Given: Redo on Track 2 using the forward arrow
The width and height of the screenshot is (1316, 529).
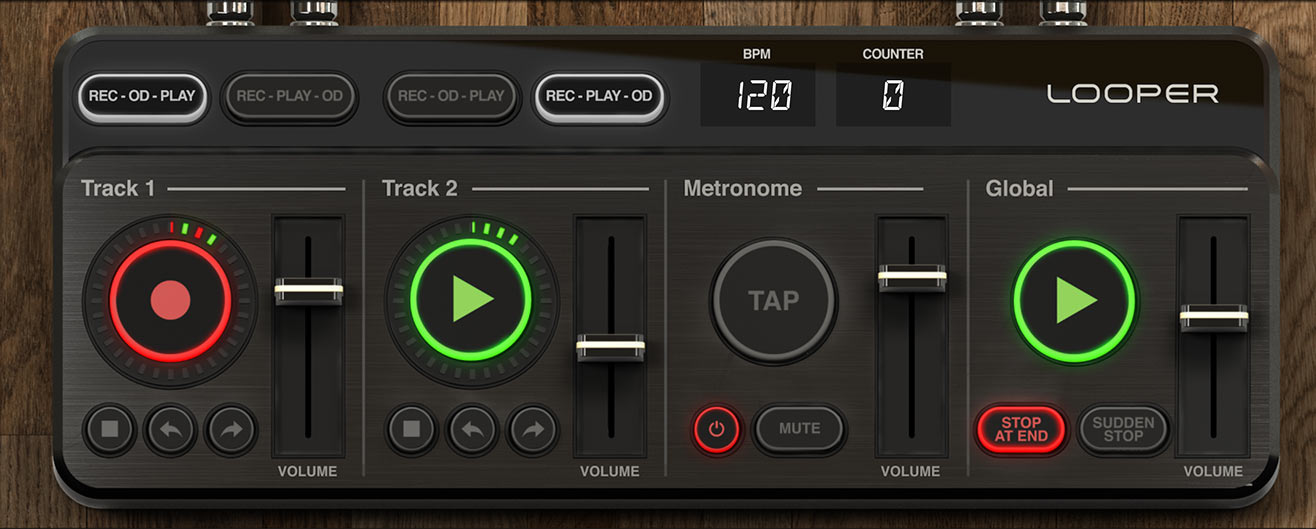Looking at the screenshot, I should click(532, 430).
